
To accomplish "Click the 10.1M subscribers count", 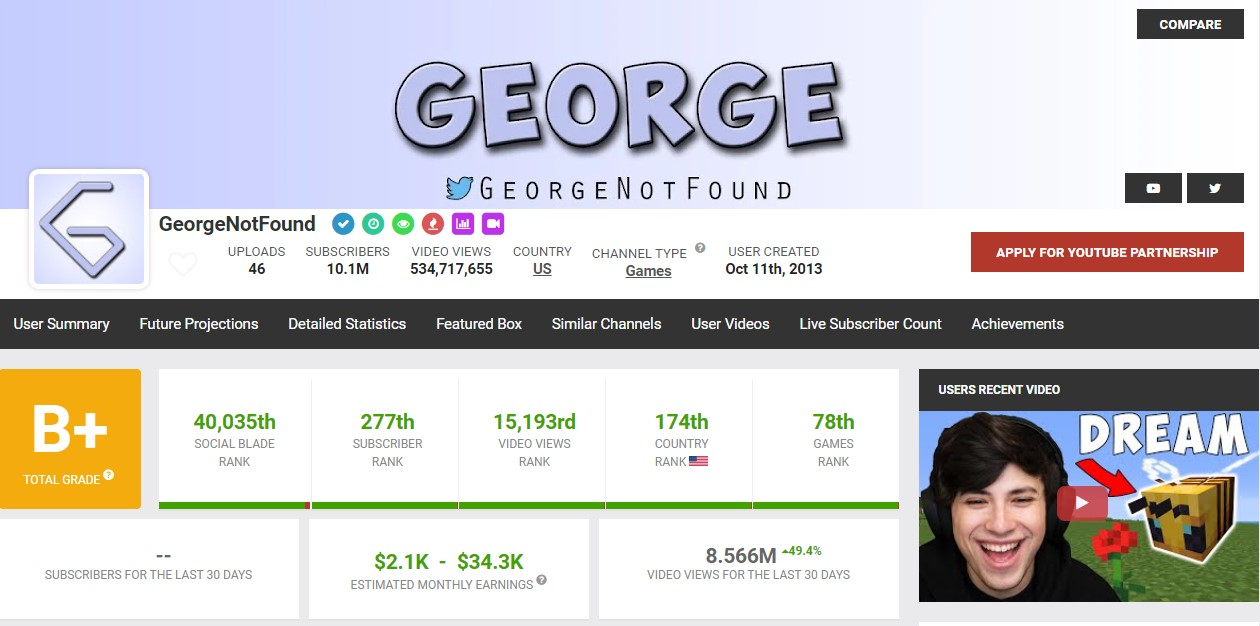I will pyautogui.click(x=348, y=269).
